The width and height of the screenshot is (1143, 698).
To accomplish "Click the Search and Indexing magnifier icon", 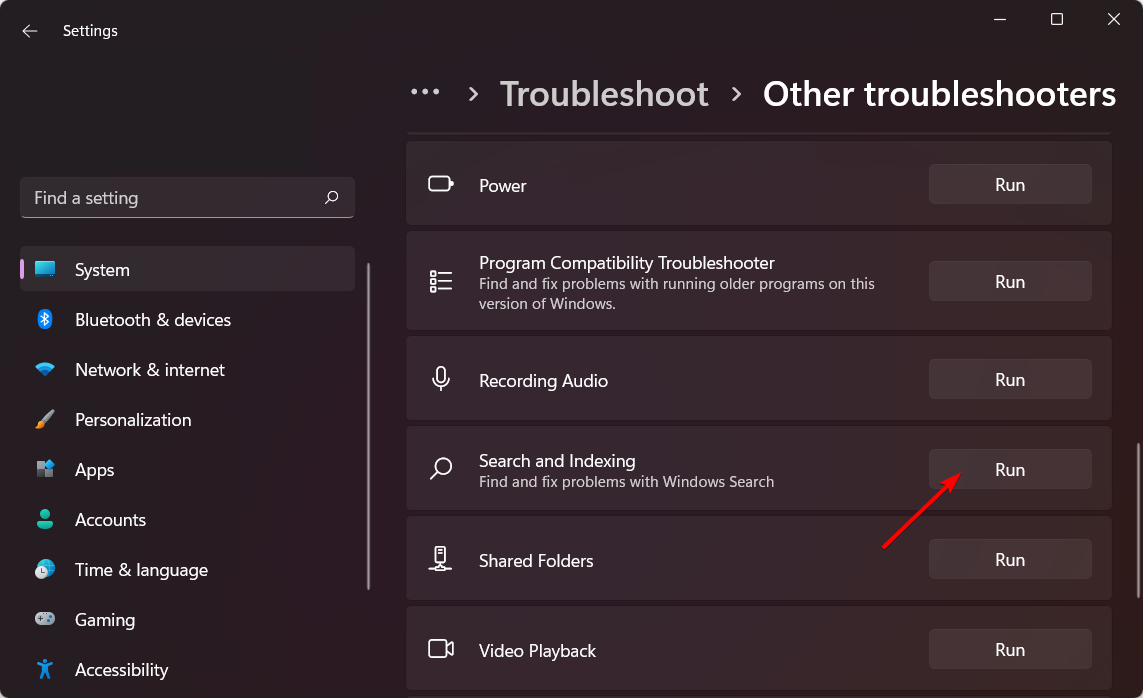I will 441,468.
